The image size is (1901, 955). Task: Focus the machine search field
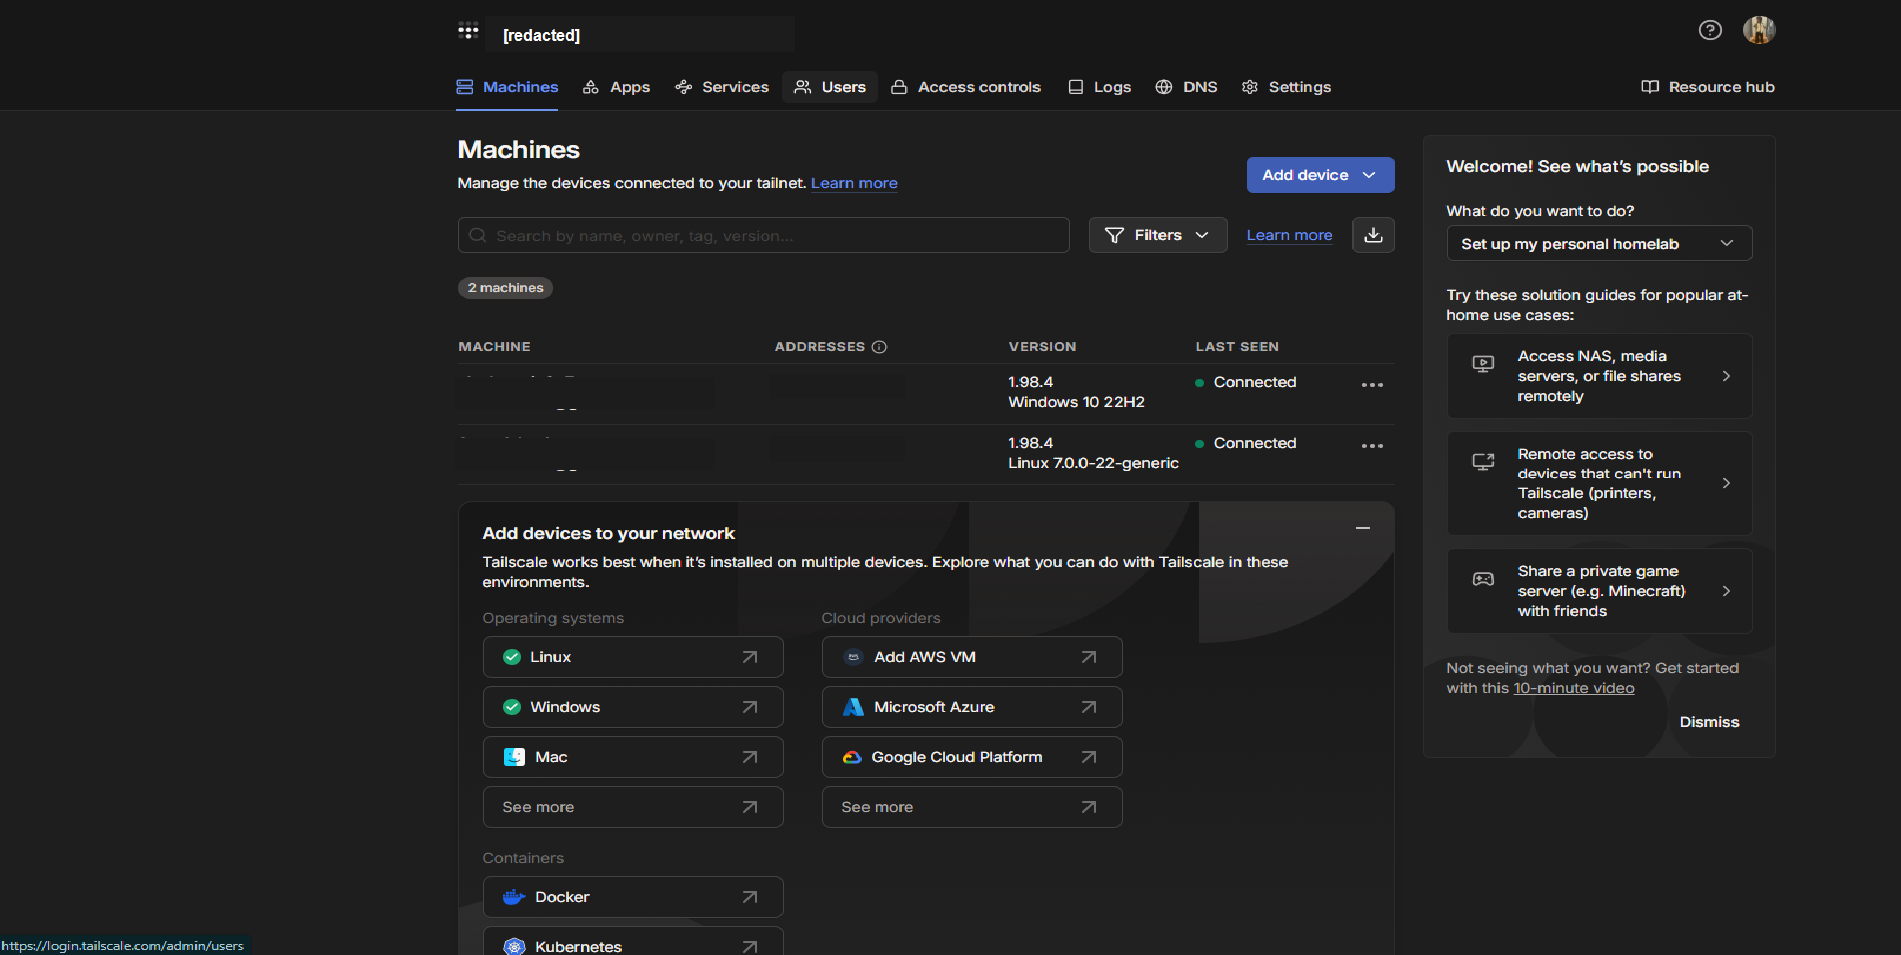point(764,235)
